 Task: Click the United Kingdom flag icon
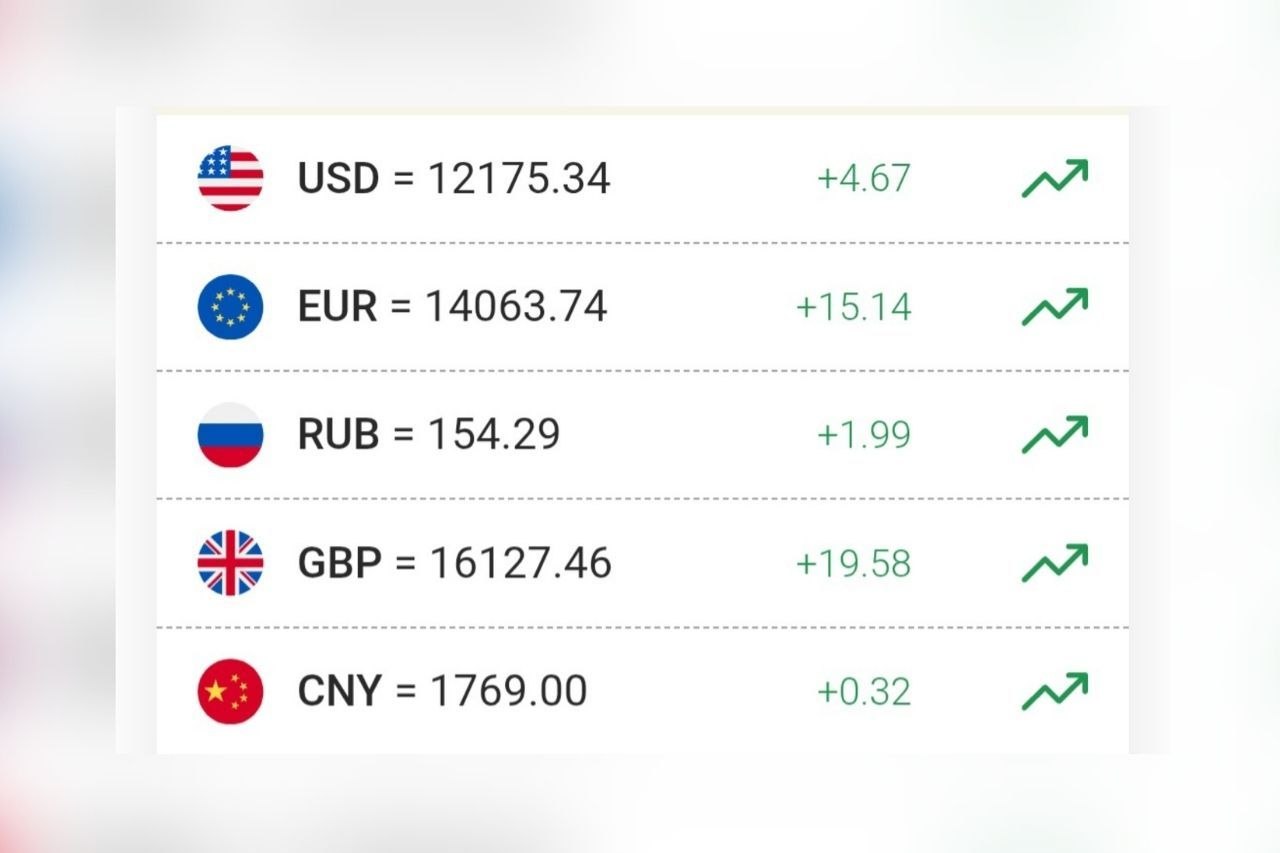(x=230, y=563)
